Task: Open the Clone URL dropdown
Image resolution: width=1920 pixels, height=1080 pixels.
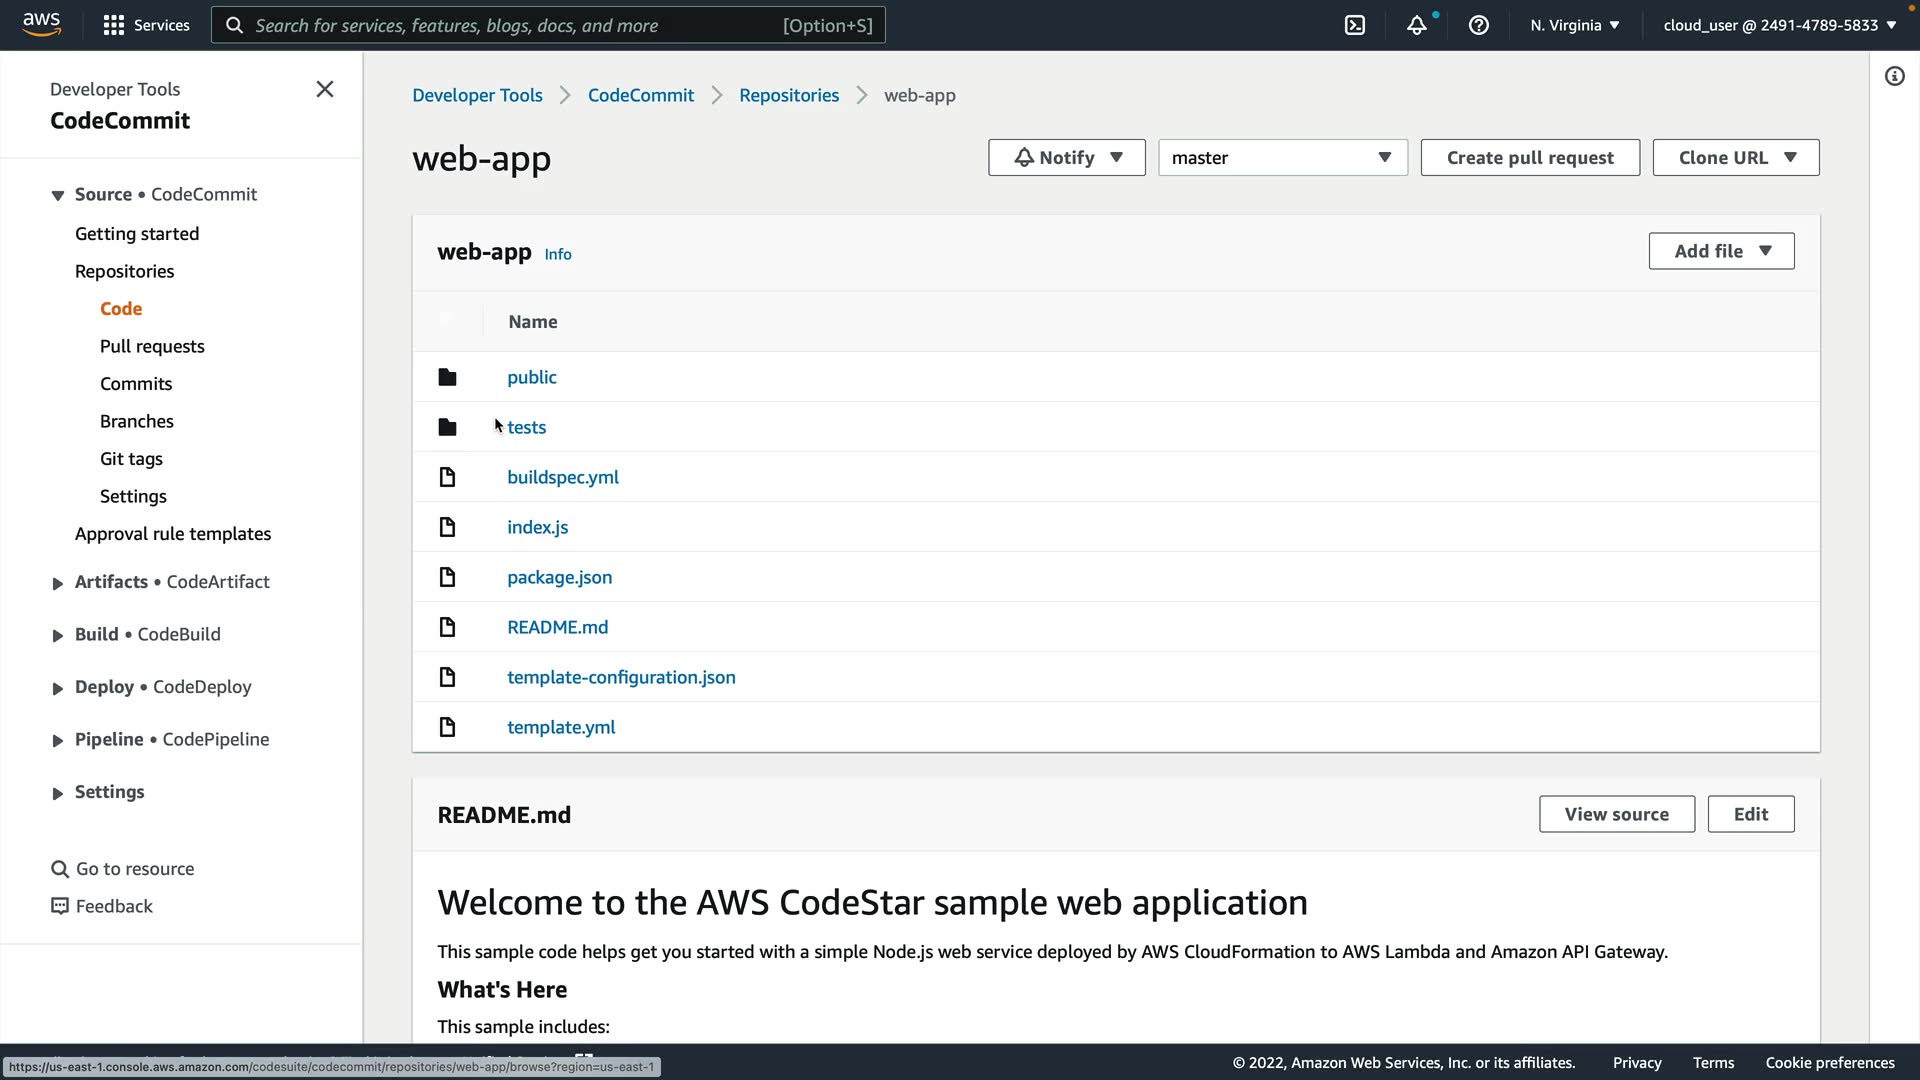Action: click(1735, 158)
